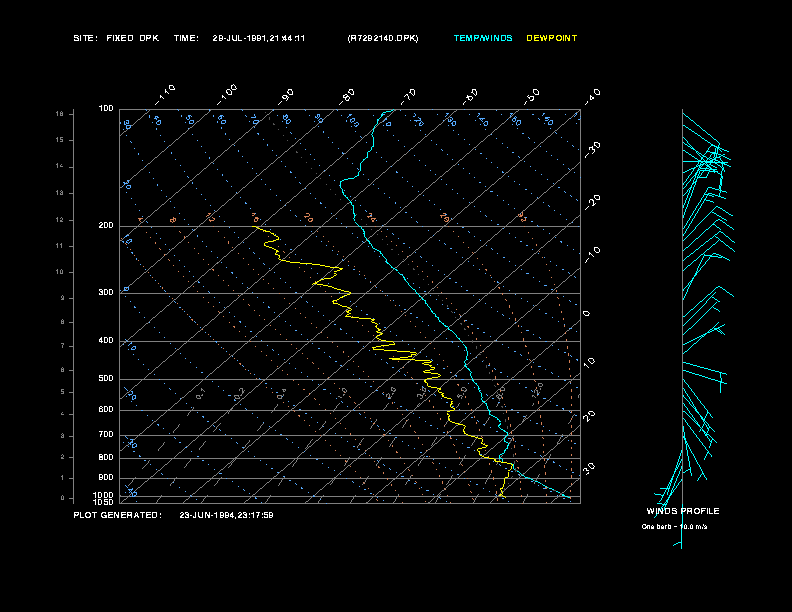Click the 400 pressure level label
Viewport: 792px width, 612px height.
coord(106,340)
